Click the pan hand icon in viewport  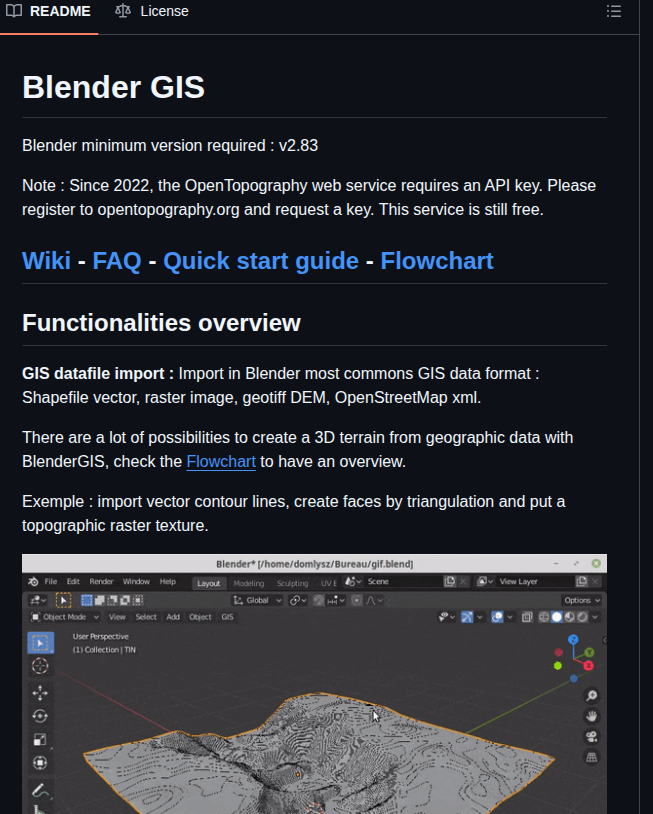(x=591, y=716)
